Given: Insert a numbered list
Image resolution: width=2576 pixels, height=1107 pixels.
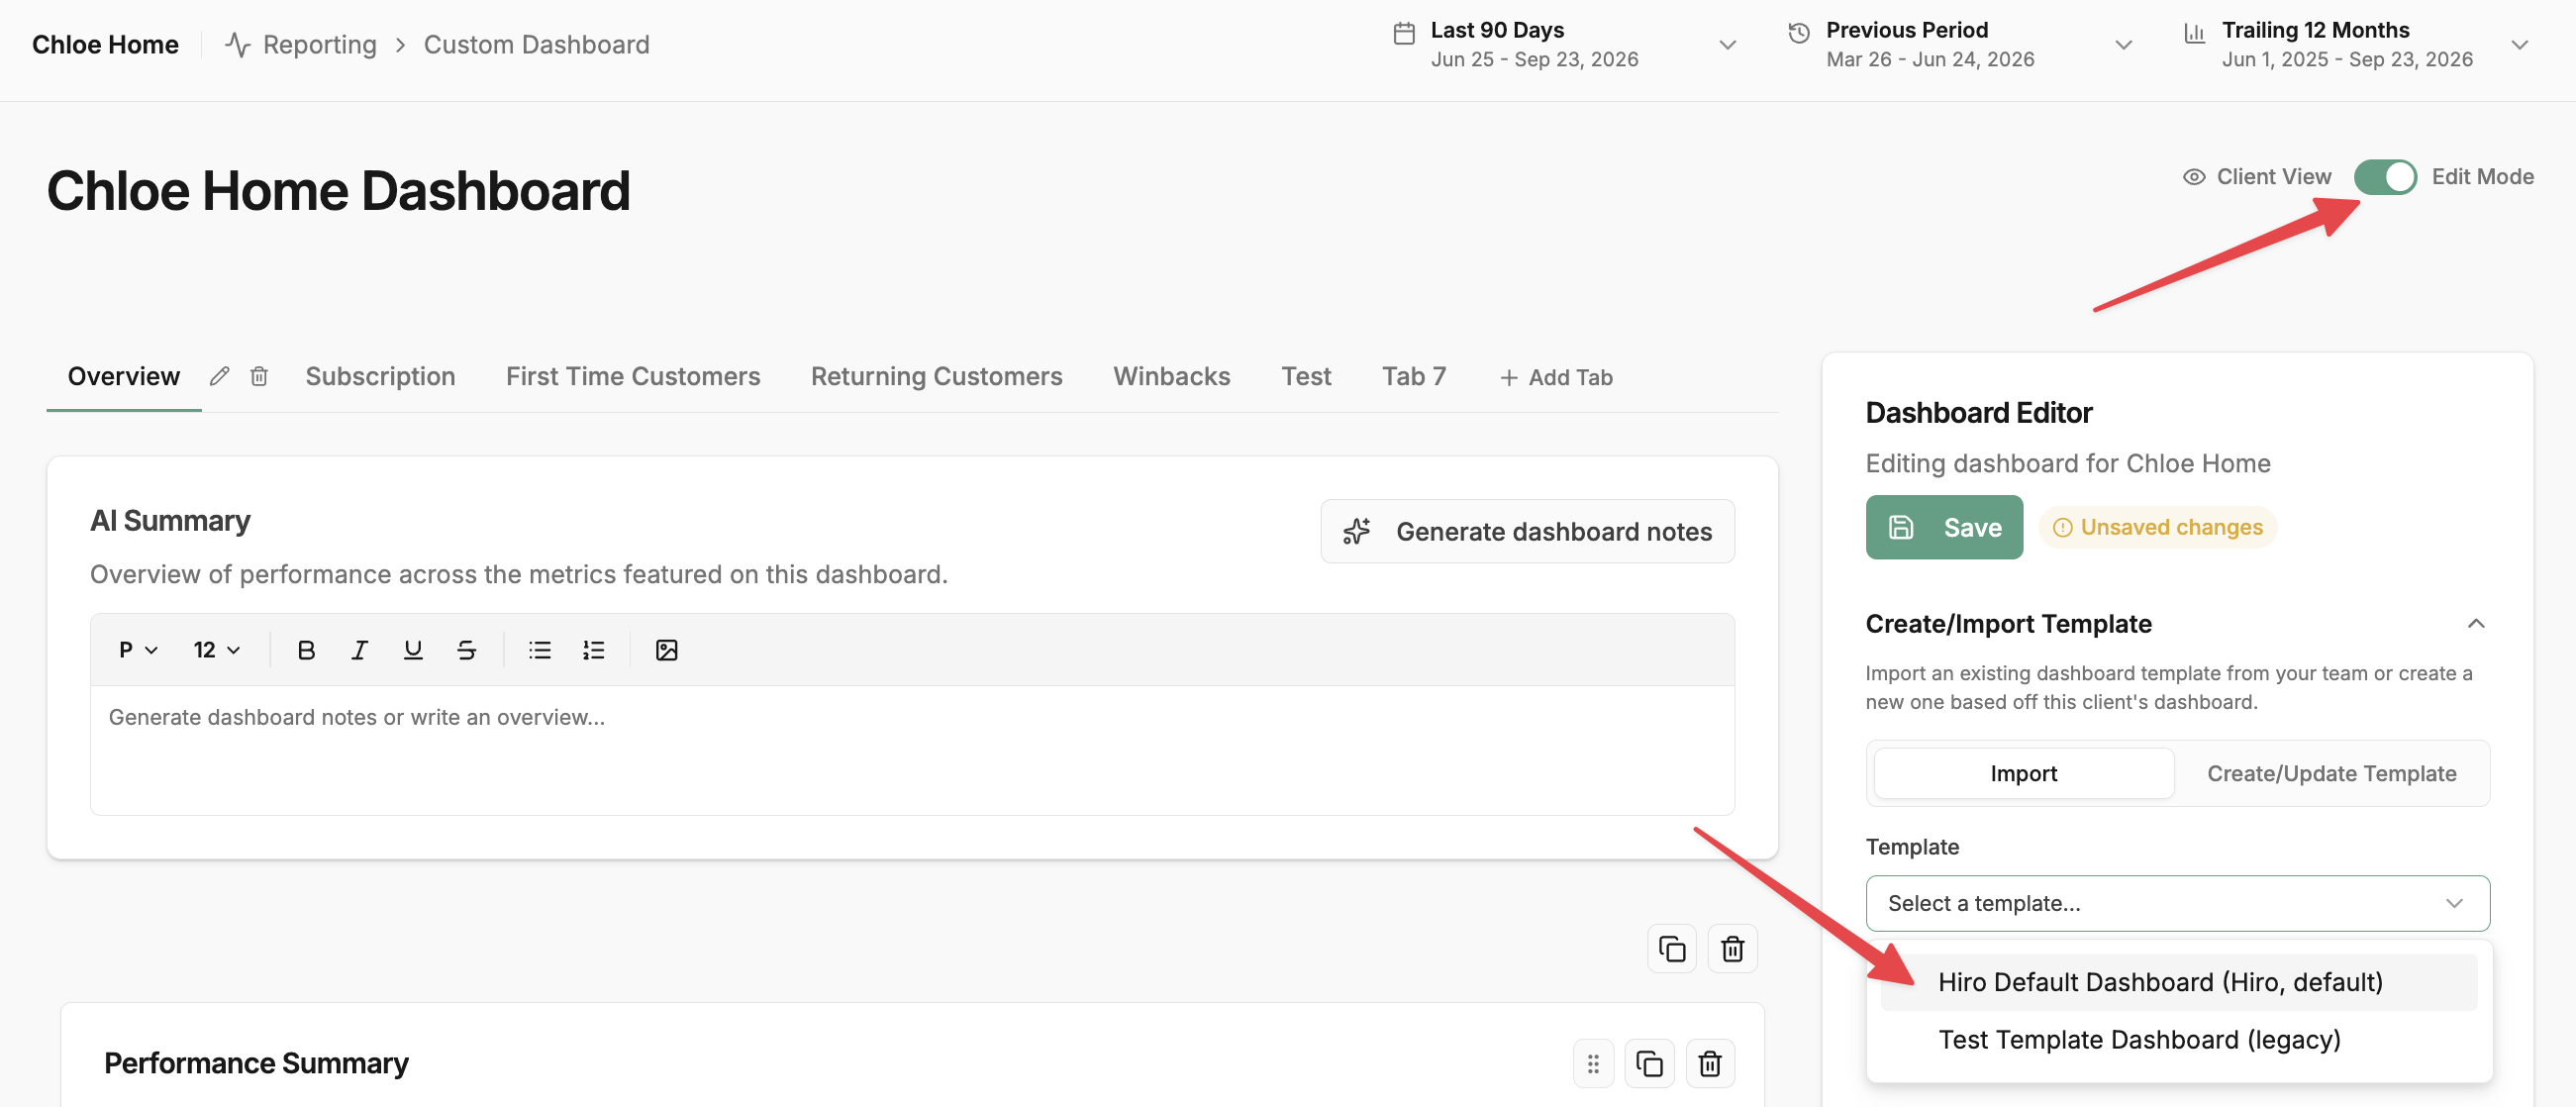Looking at the screenshot, I should [594, 650].
